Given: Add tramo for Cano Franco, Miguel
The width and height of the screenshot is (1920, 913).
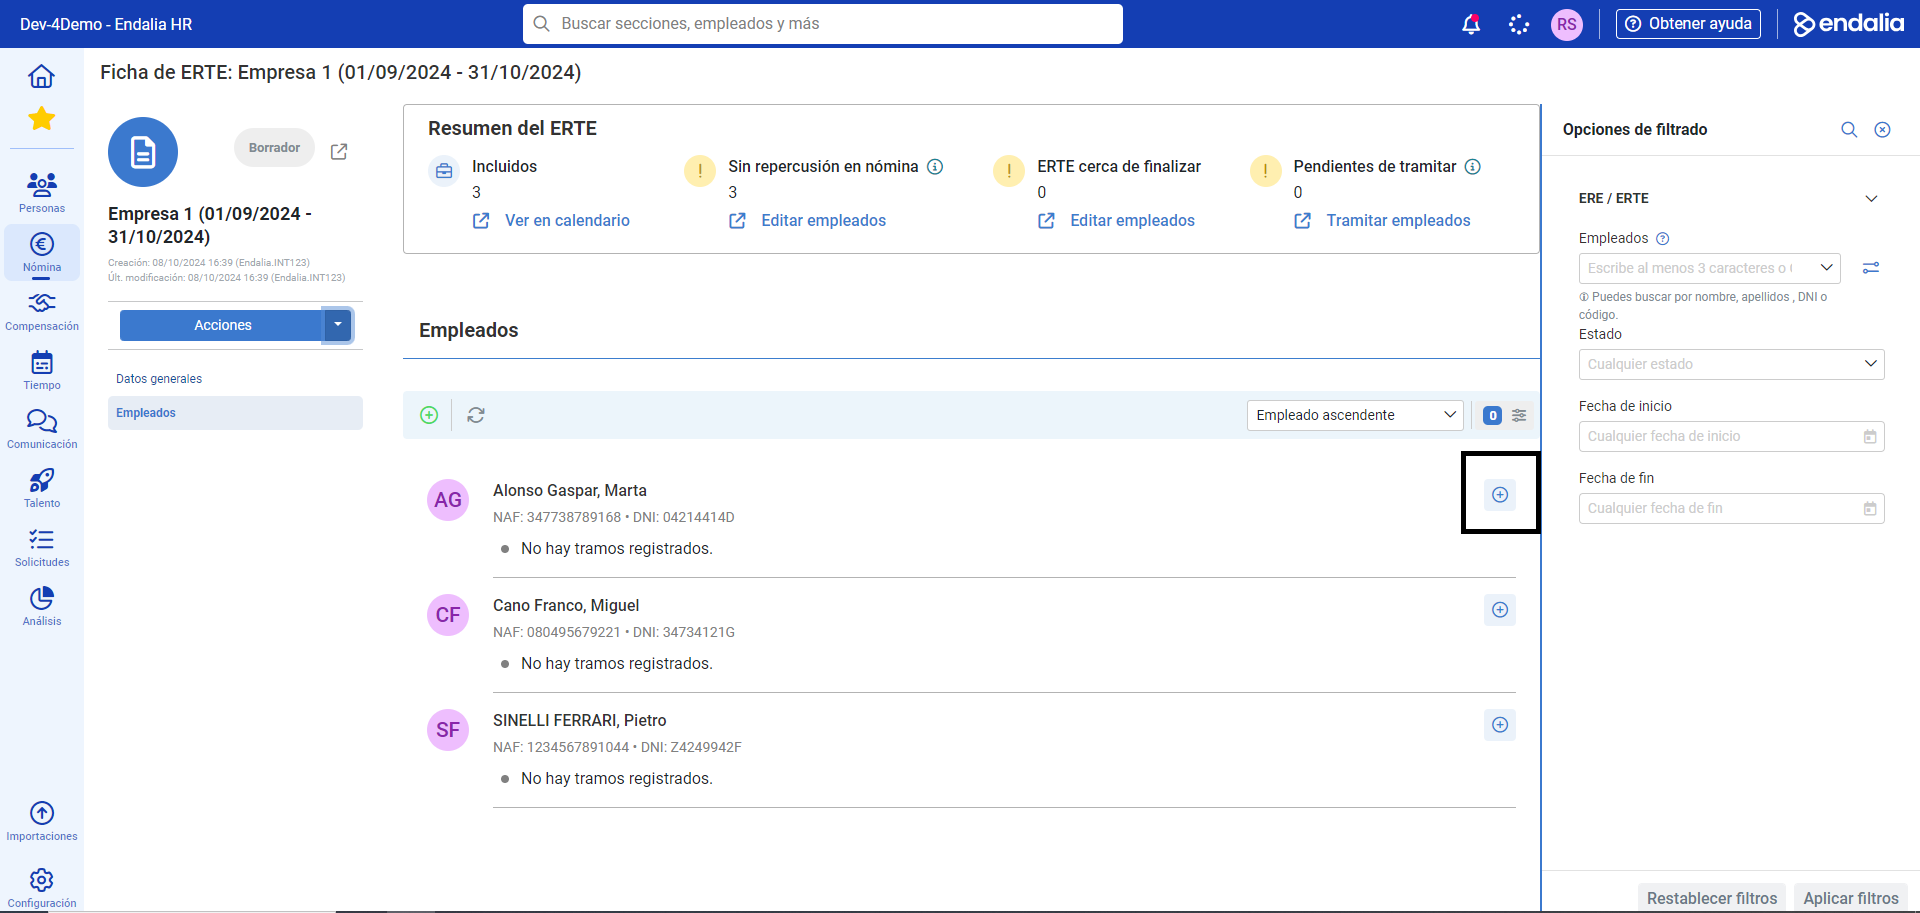Looking at the screenshot, I should (x=1500, y=610).
